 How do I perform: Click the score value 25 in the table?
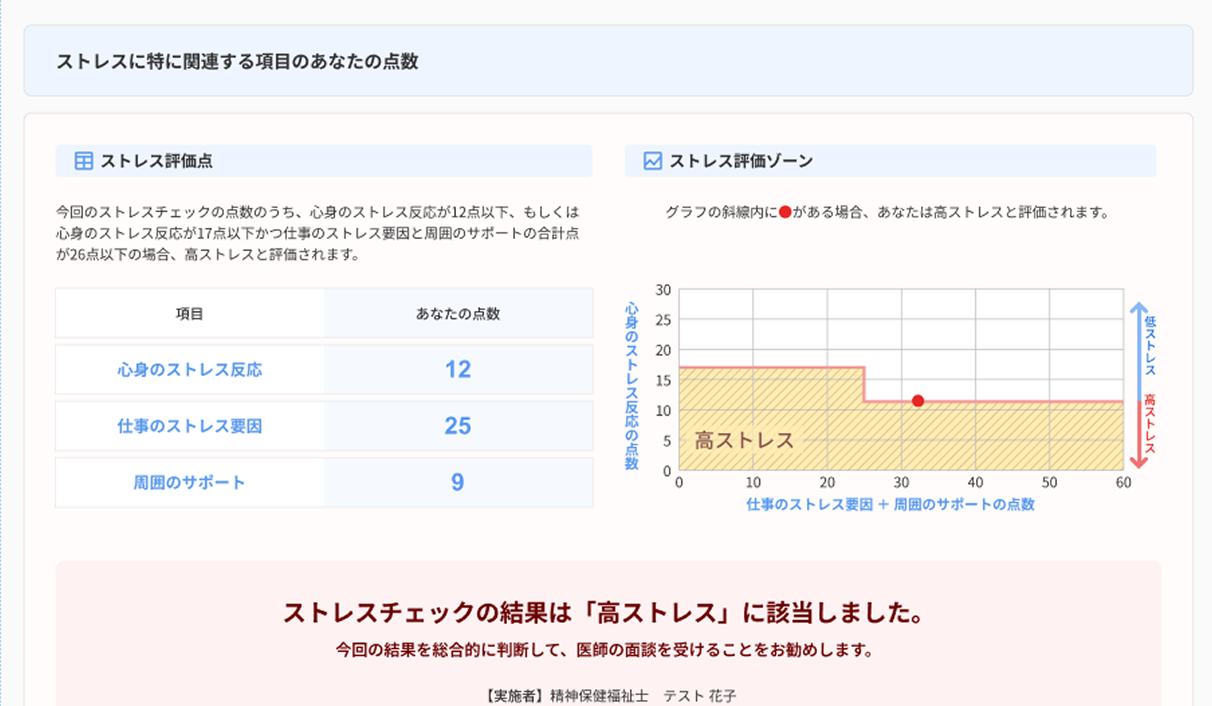tap(457, 426)
